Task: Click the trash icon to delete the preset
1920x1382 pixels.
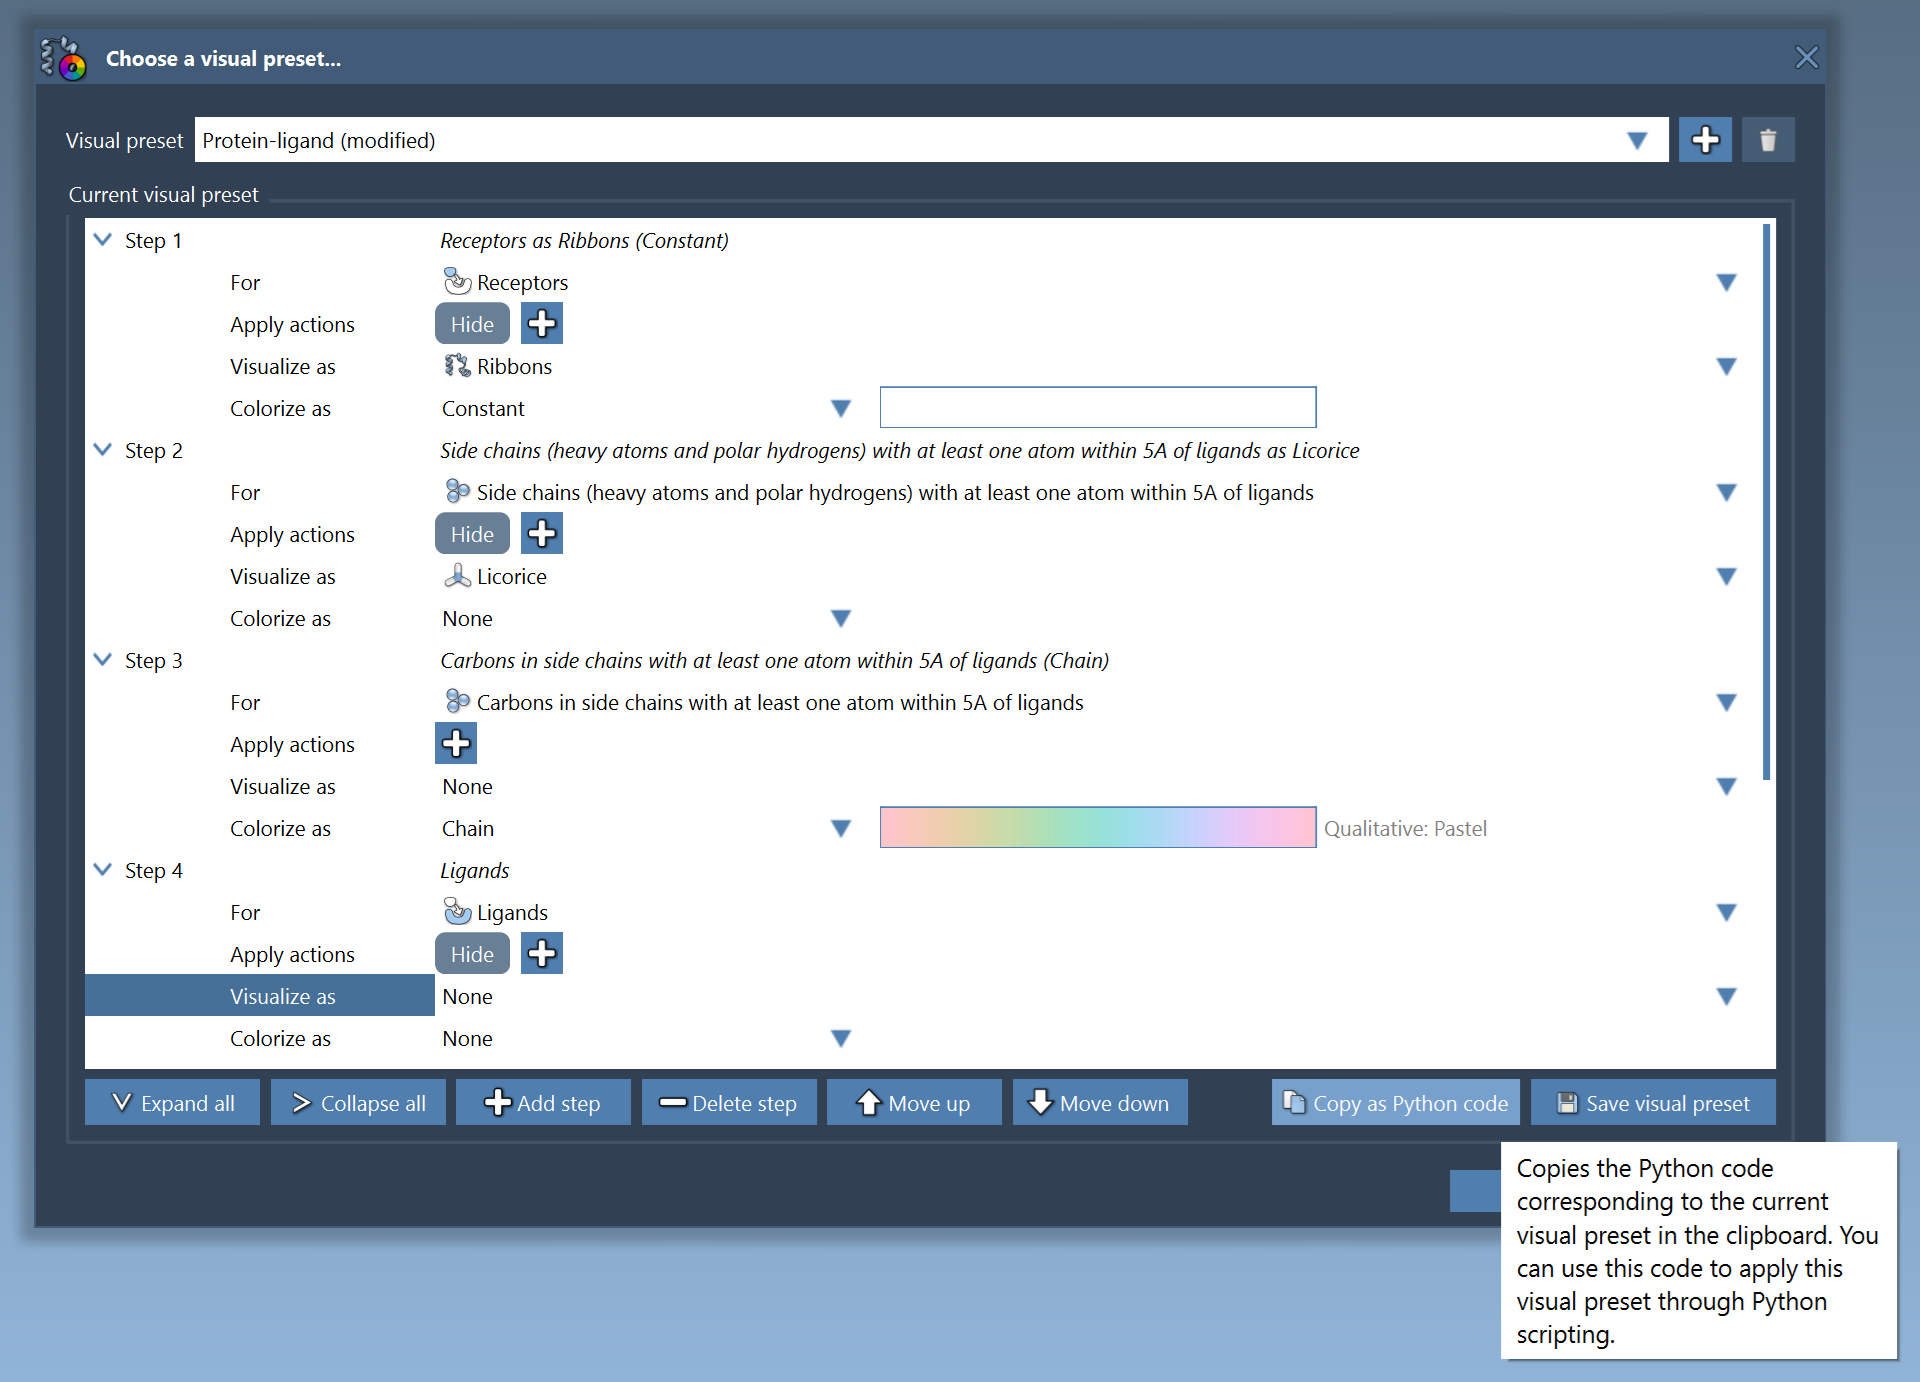Action: [x=1768, y=139]
